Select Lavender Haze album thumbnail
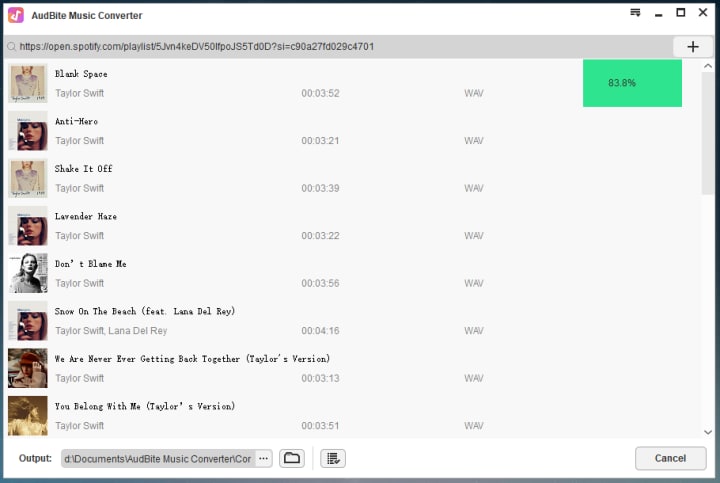 click(28, 226)
